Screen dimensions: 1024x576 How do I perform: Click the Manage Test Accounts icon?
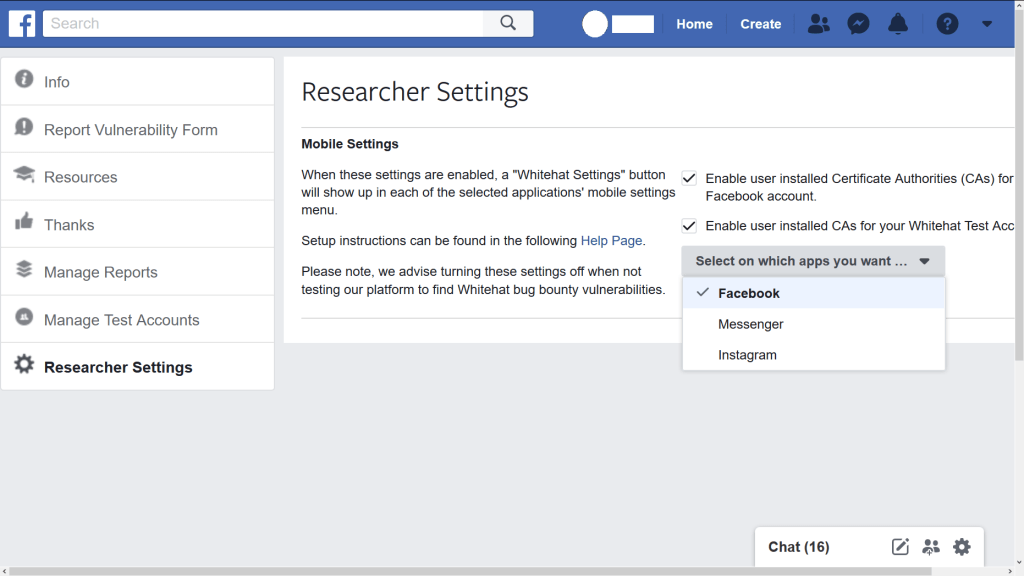pos(24,317)
